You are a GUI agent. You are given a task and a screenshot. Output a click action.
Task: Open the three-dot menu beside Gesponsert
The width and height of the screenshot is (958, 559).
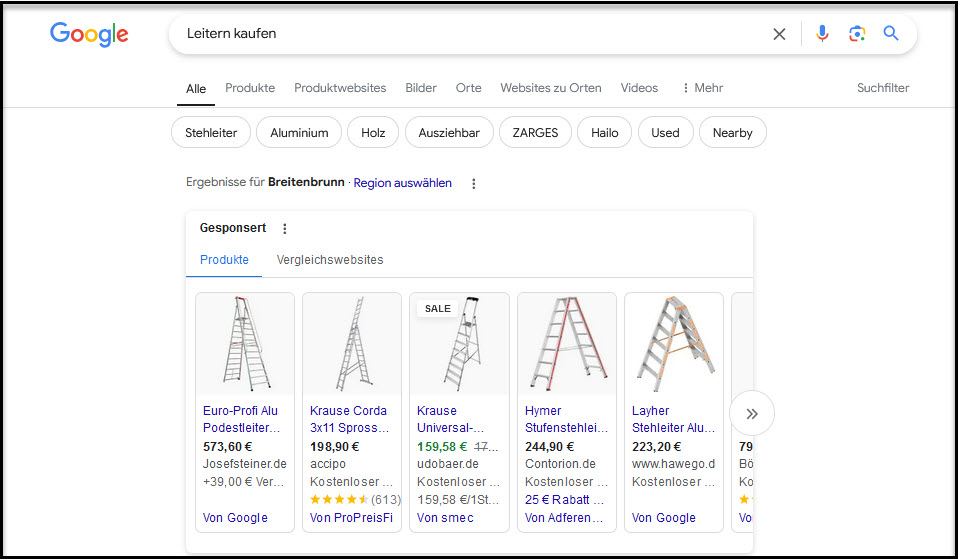tap(285, 228)
